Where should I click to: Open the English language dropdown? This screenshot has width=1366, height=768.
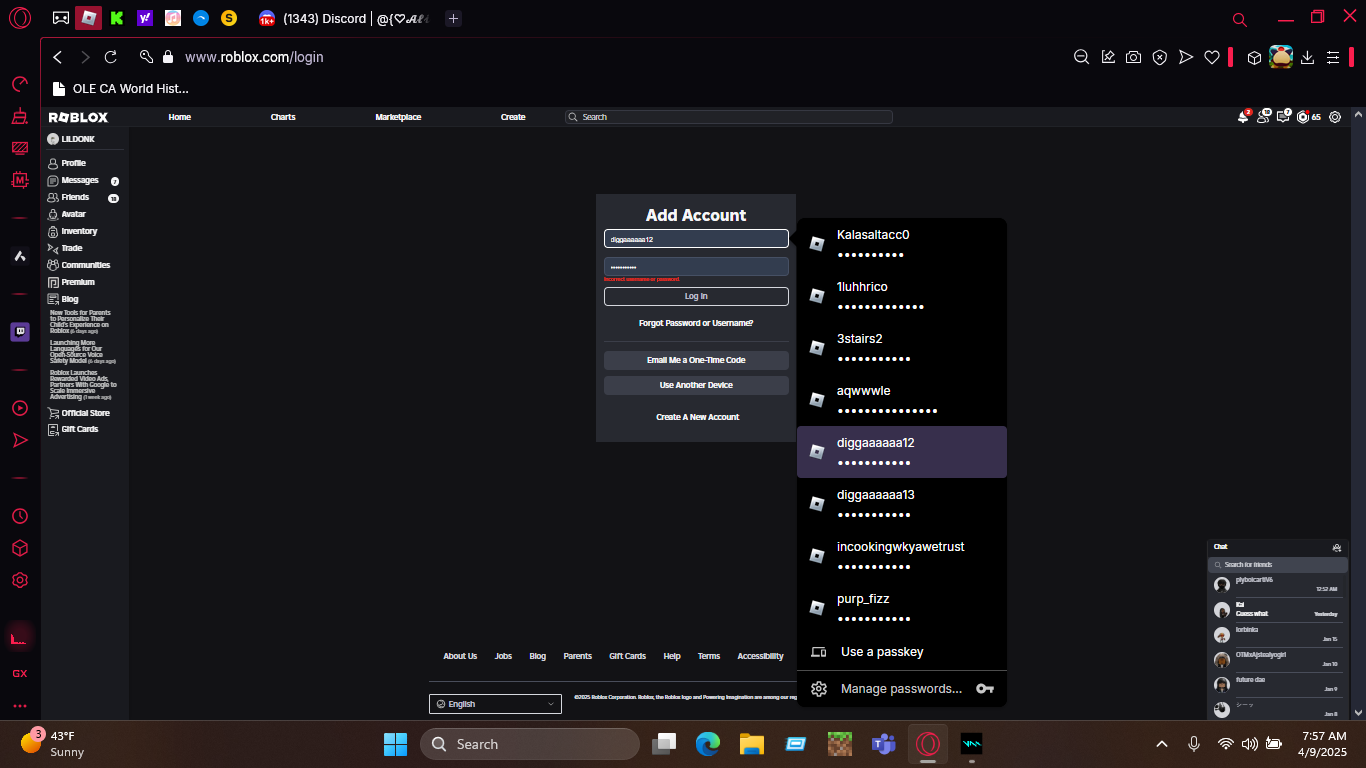[495, 704]
